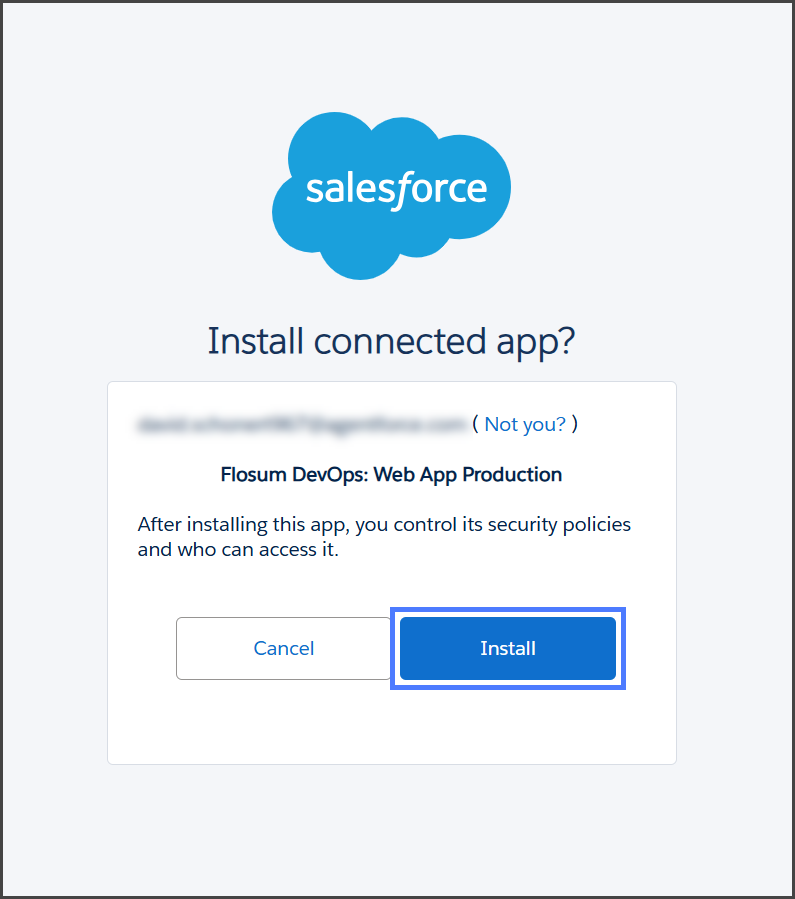Click the Salesforce cloud logo
The height and width of the screenshot is (899, 795).
(391, 193)
